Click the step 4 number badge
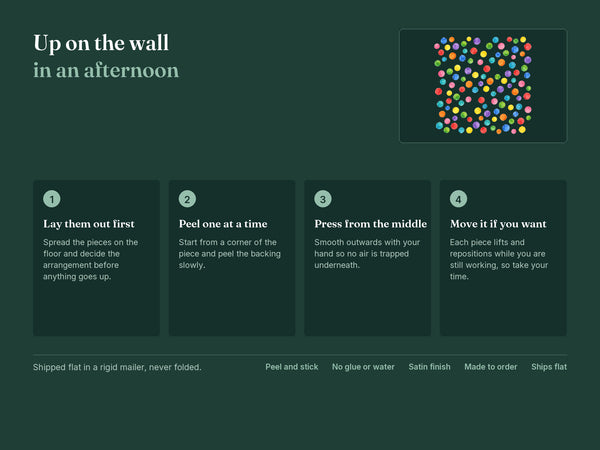 click(x=458, y=199)
